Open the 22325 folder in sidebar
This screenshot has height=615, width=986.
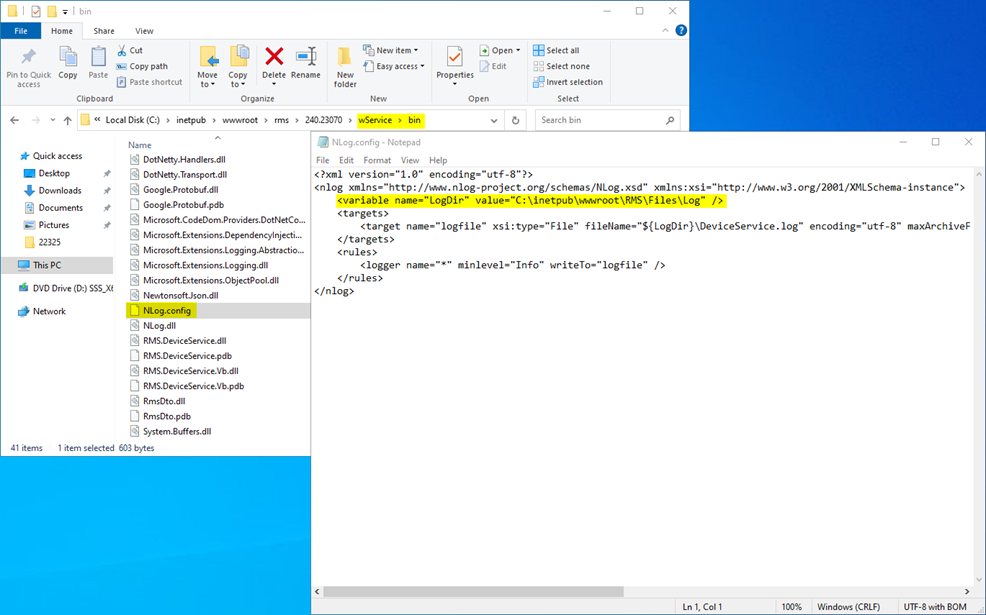[49, 242]
